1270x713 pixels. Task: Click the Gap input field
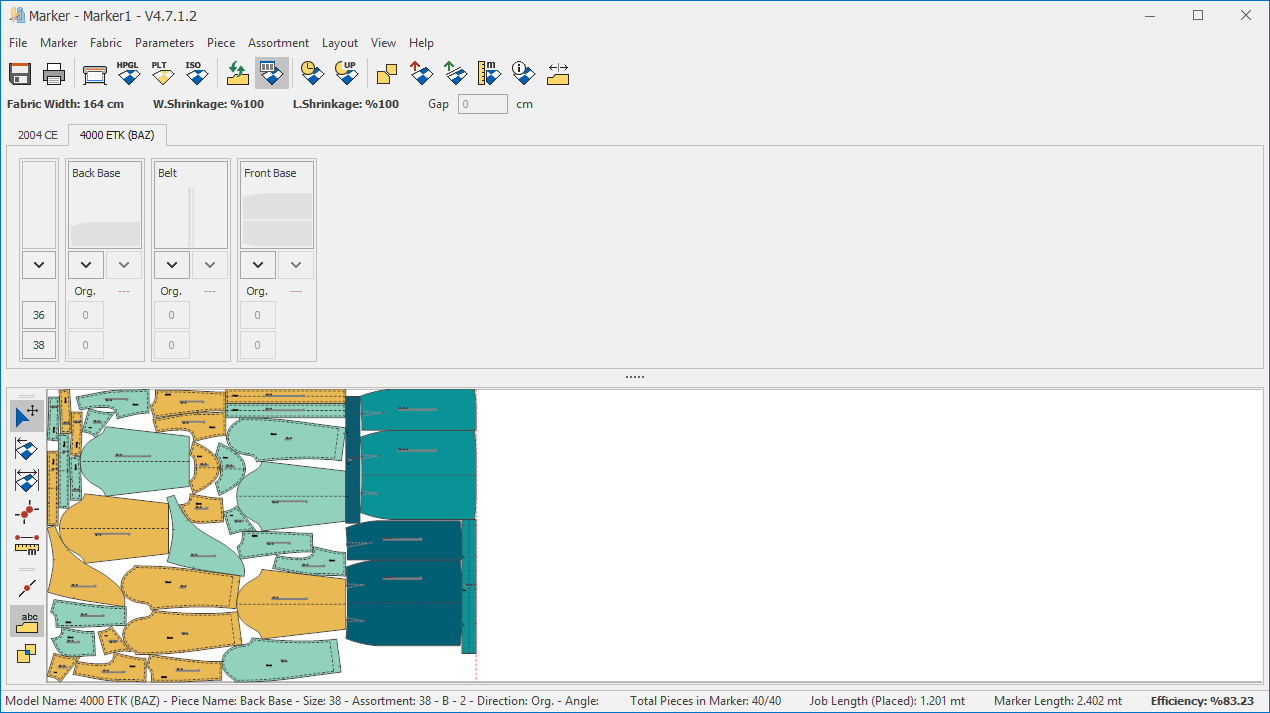pos(482,104)
